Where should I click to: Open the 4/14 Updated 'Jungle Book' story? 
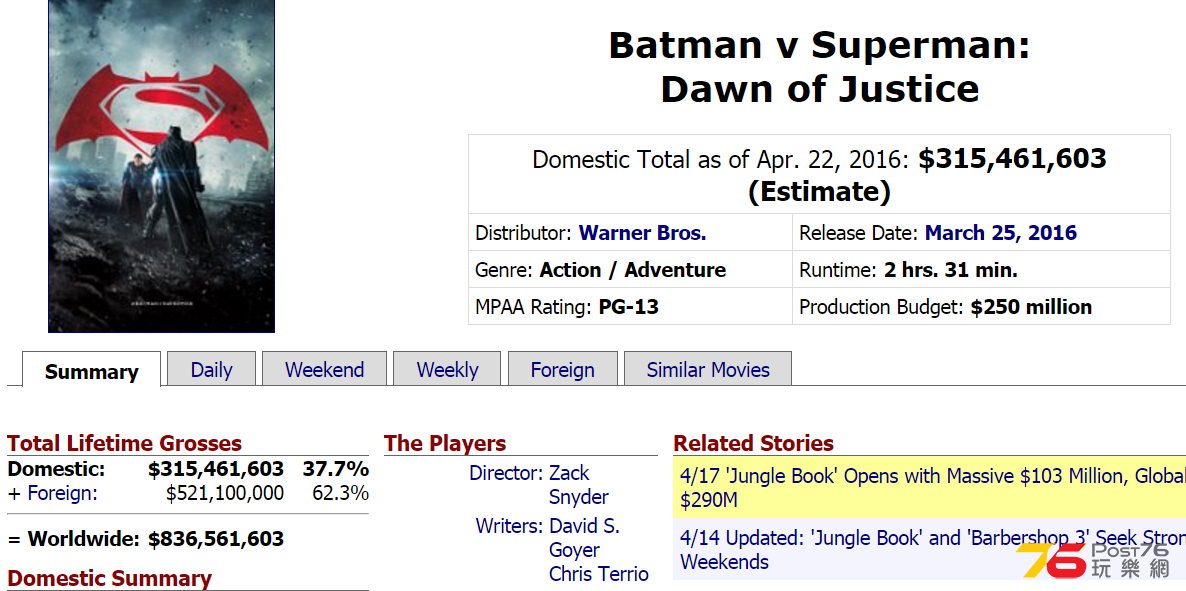point(930,549)
